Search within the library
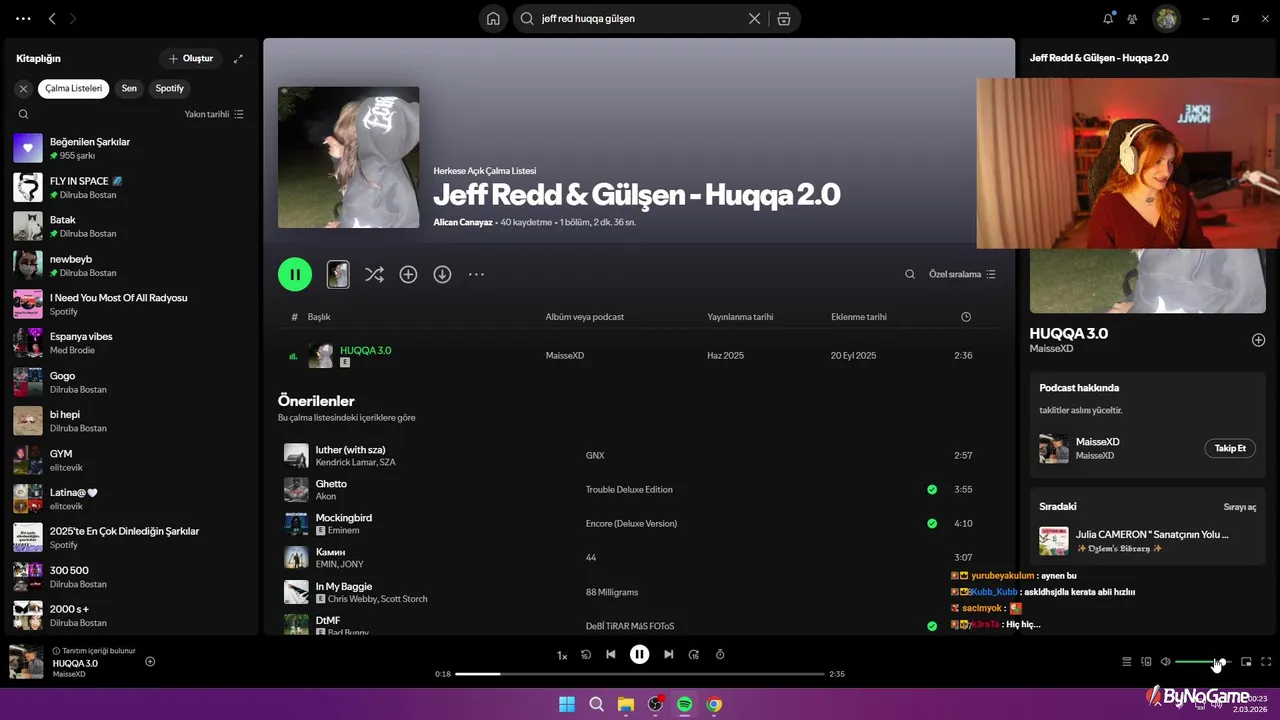The image size is (1280, 720). 23,114
